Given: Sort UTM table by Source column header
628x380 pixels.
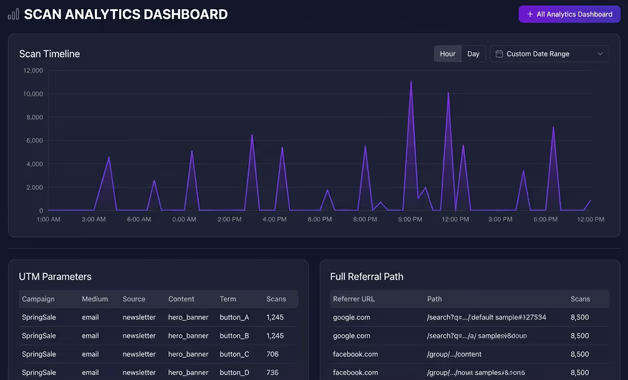Looking at the screenshot, I should 134,299.
